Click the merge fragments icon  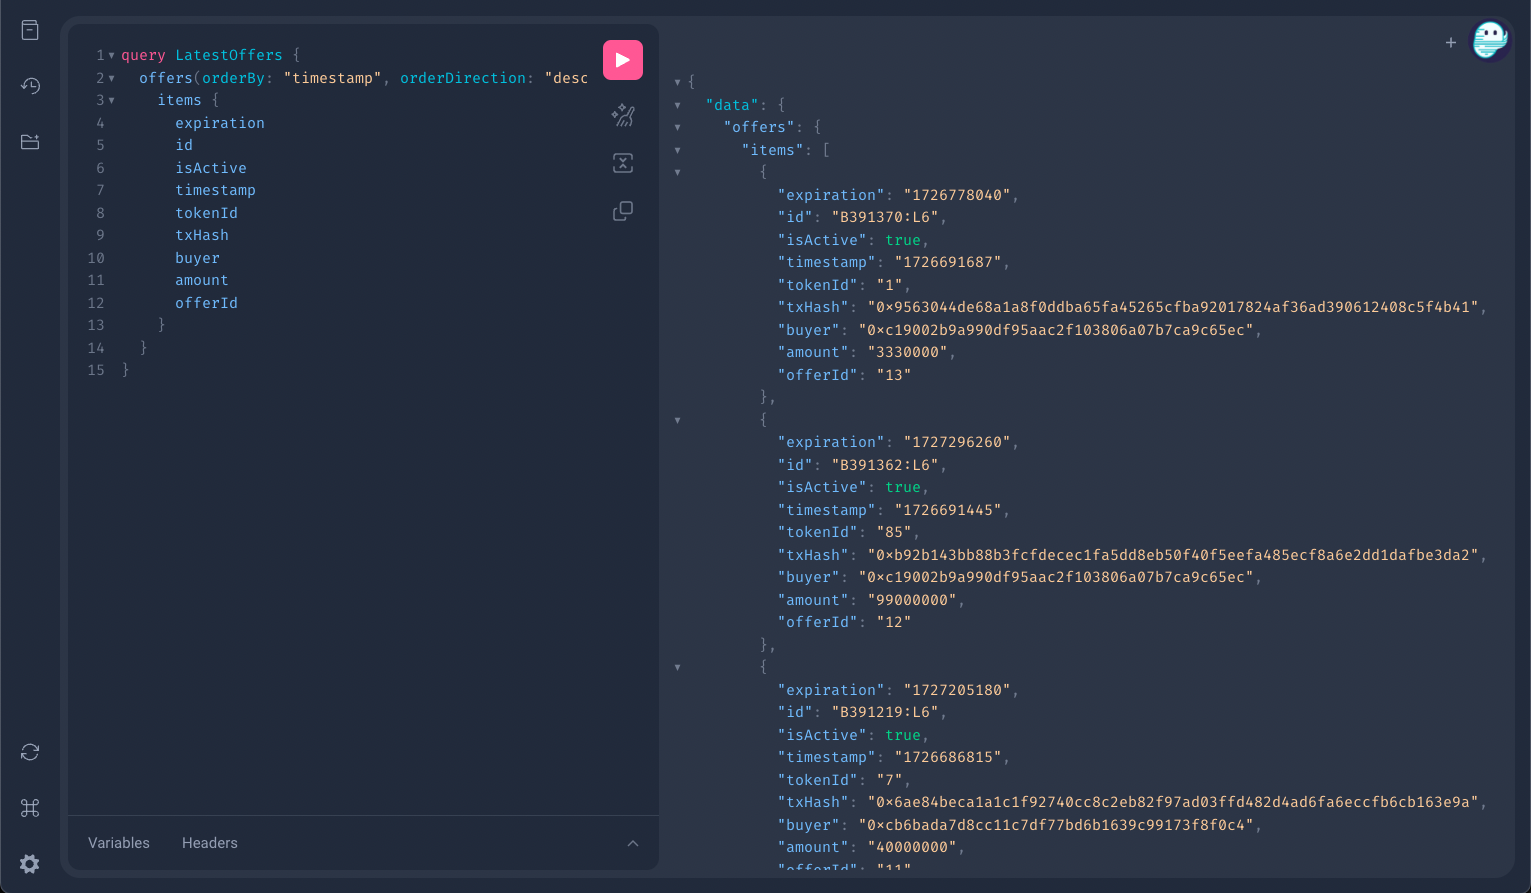pos(622,163)
